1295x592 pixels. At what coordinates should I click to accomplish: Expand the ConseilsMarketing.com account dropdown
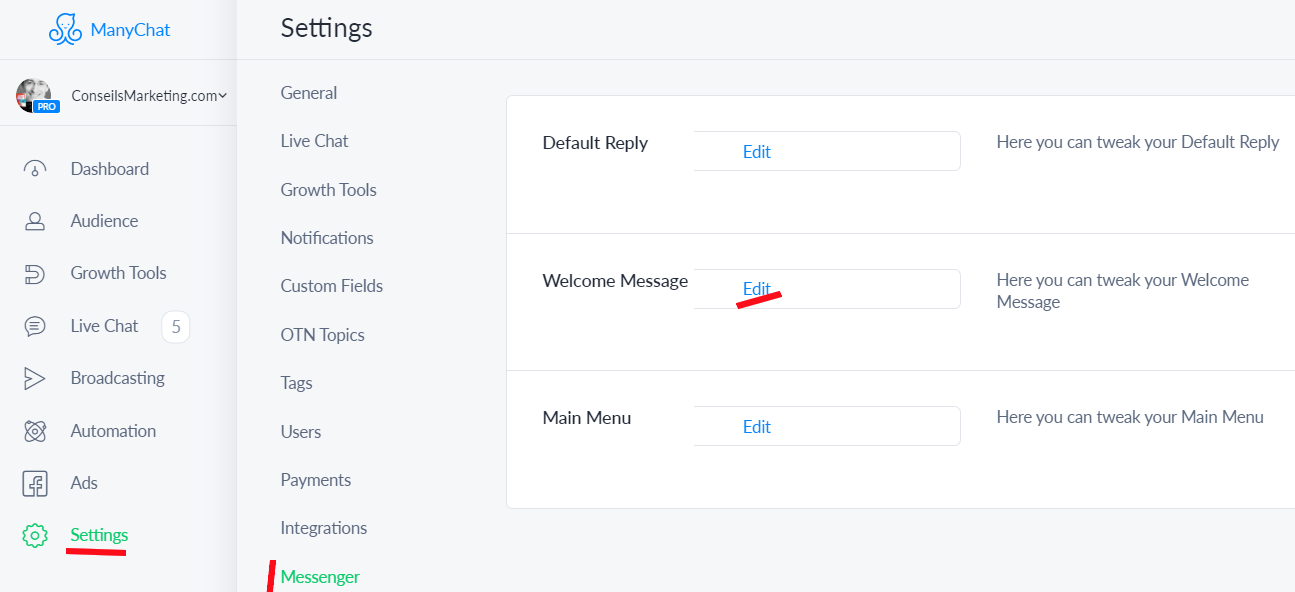tap(149, 96)
